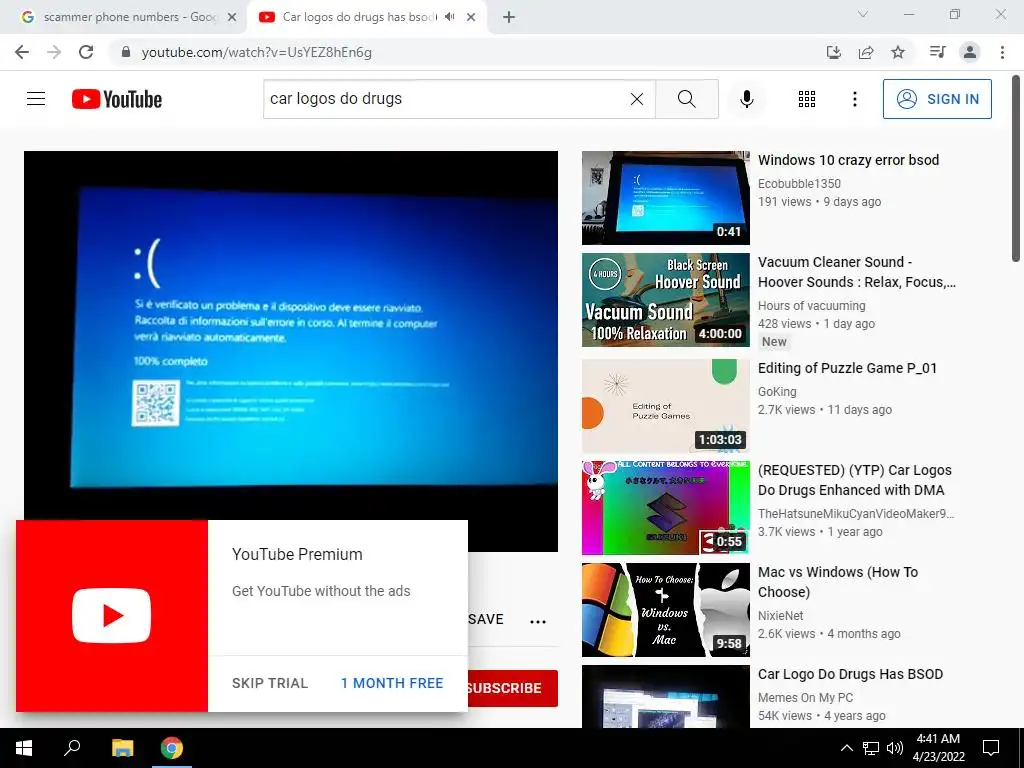Go forward in browser history
The image size is (1024, 768).
pos(54,52)
